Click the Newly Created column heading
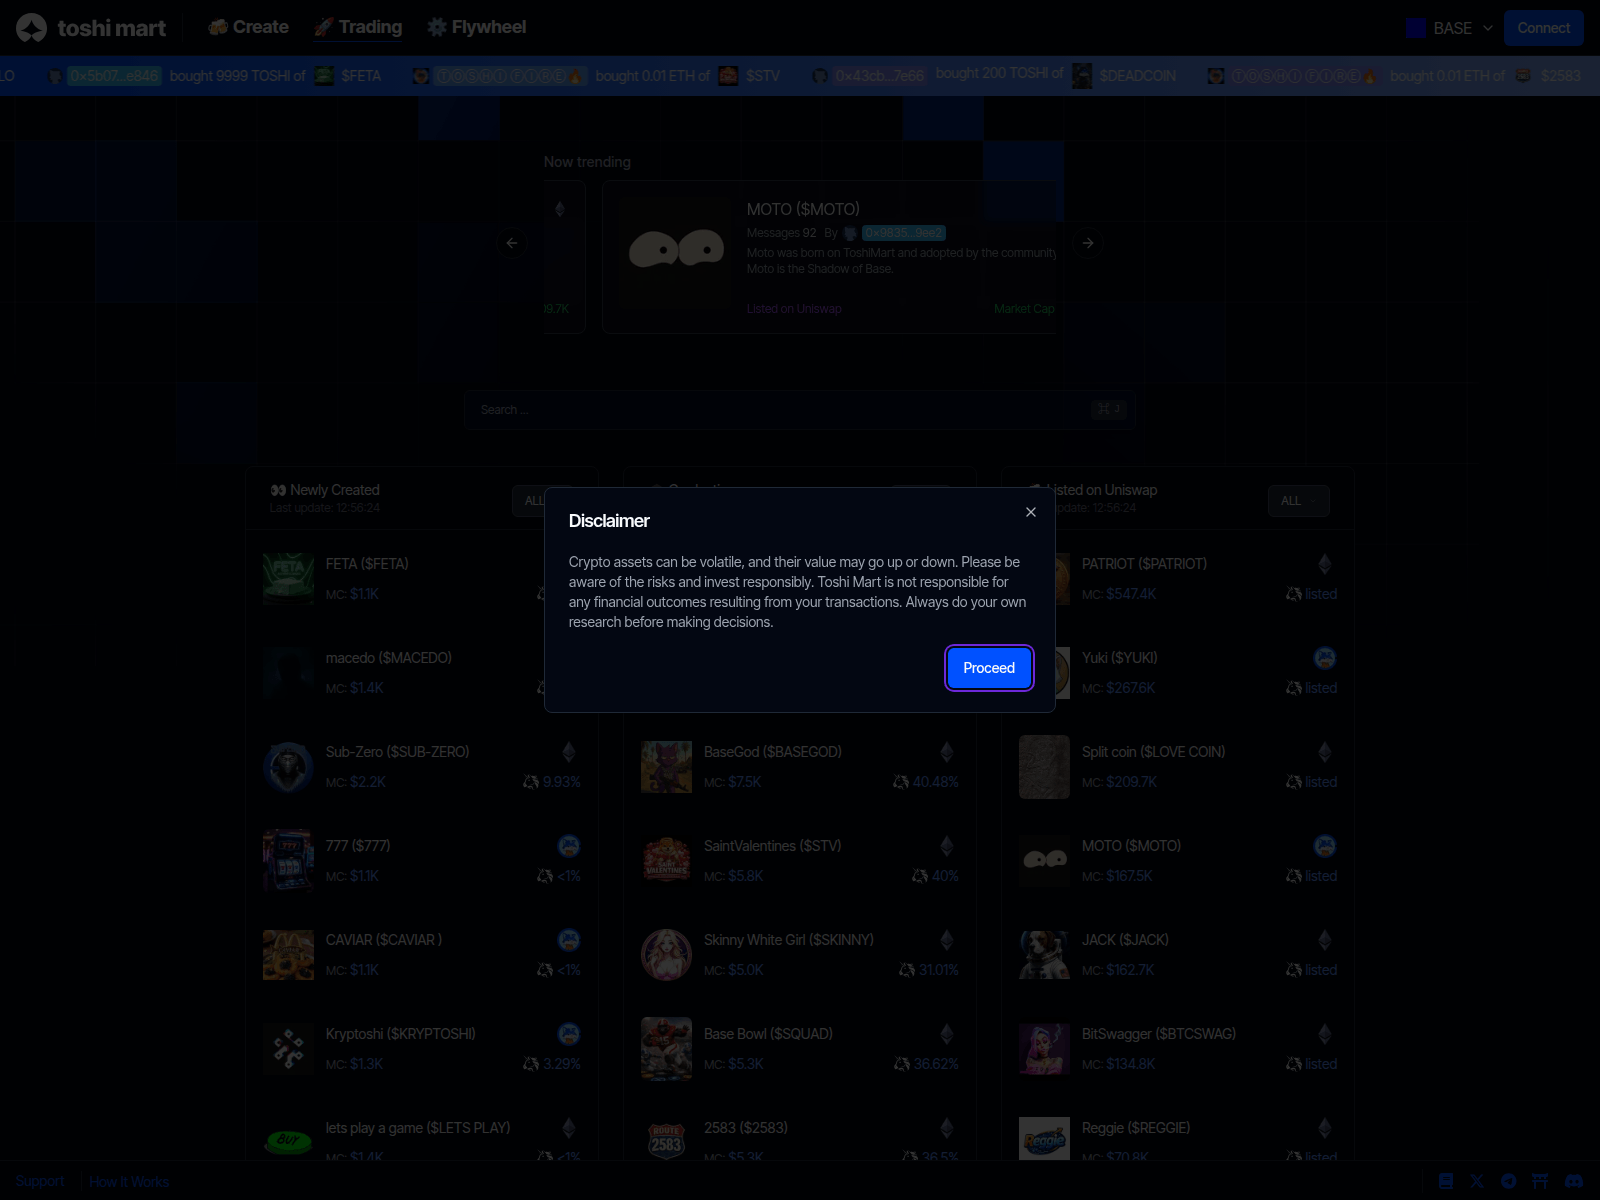 pyautogui.click(x=334, y=490)
